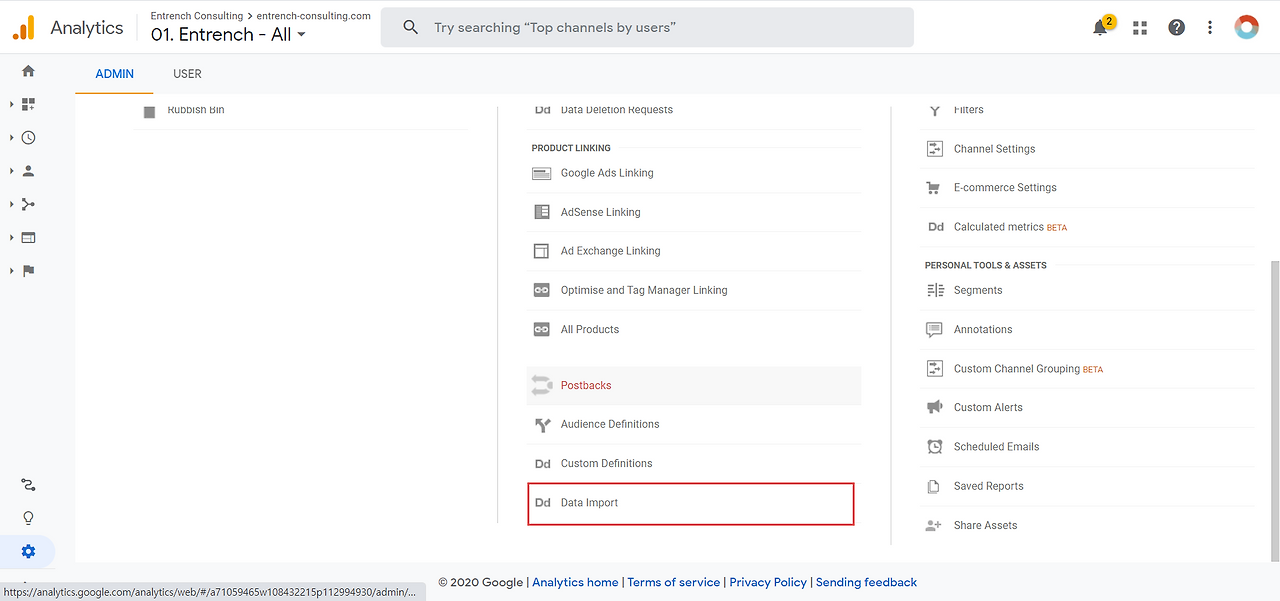Viewport: 1280px width, 601px height.
Task: Select the ADMIN tab
Action: [x=115, y=74]
